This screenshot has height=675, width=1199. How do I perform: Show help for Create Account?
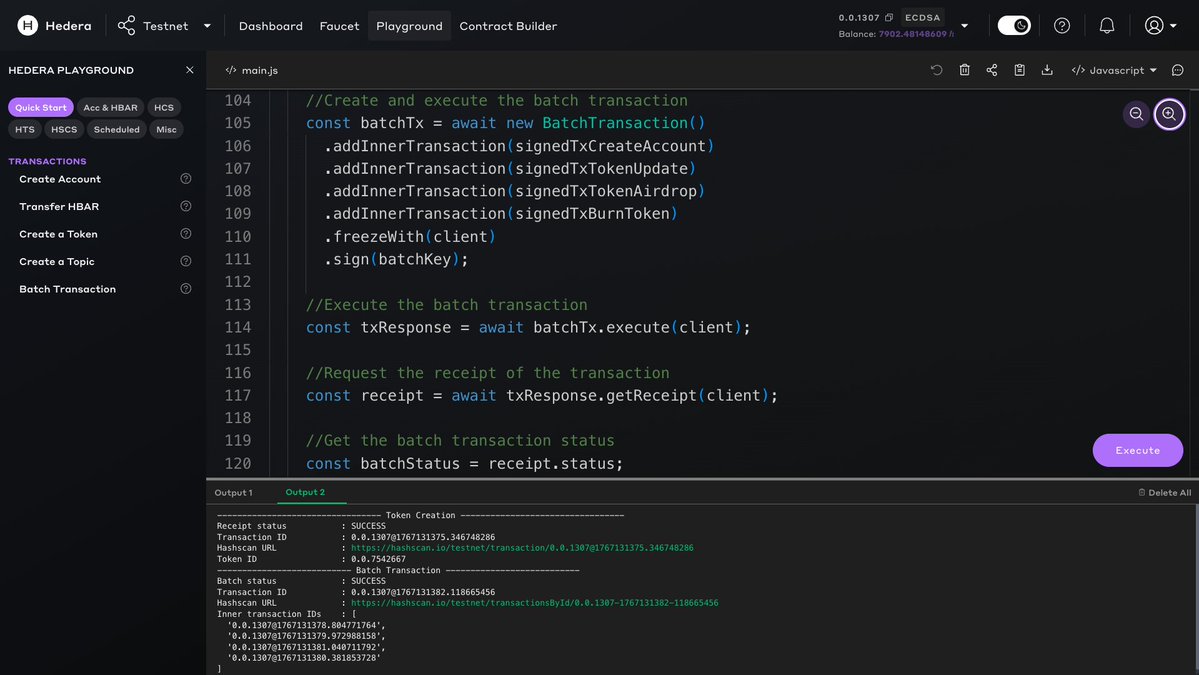coord(185,178)
